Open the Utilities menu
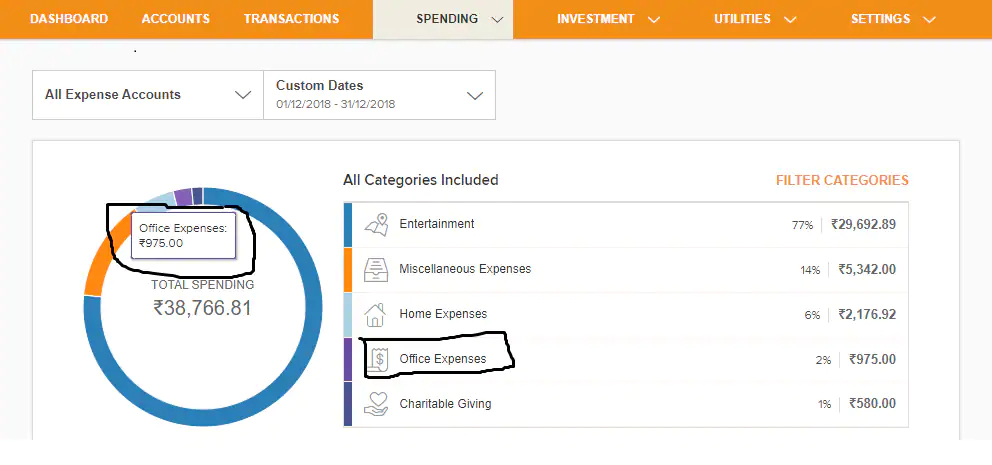This screenshot has height=465, width=992. [755, 19]
